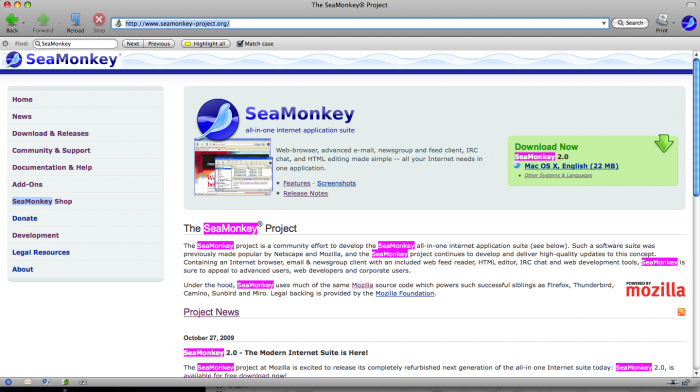Click the SeaMonkey throbber logo icon
Image resolution: width=700 pixels, height=392 pixels.
[688, 23]
